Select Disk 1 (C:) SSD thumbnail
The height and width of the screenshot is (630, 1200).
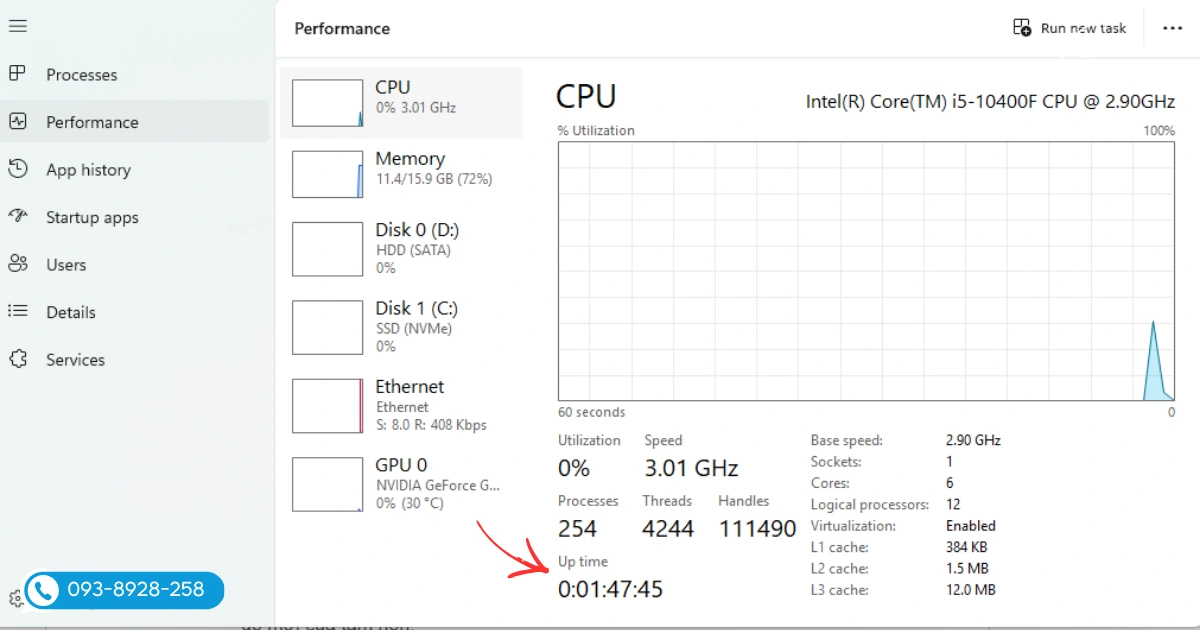327,327
